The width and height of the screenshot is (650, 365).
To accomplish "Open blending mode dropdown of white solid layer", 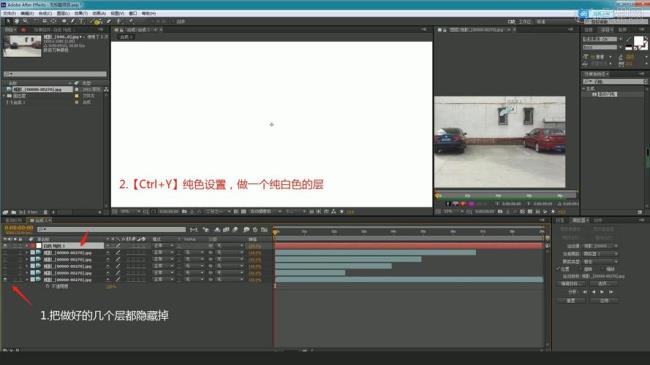I will coord(163,246).
